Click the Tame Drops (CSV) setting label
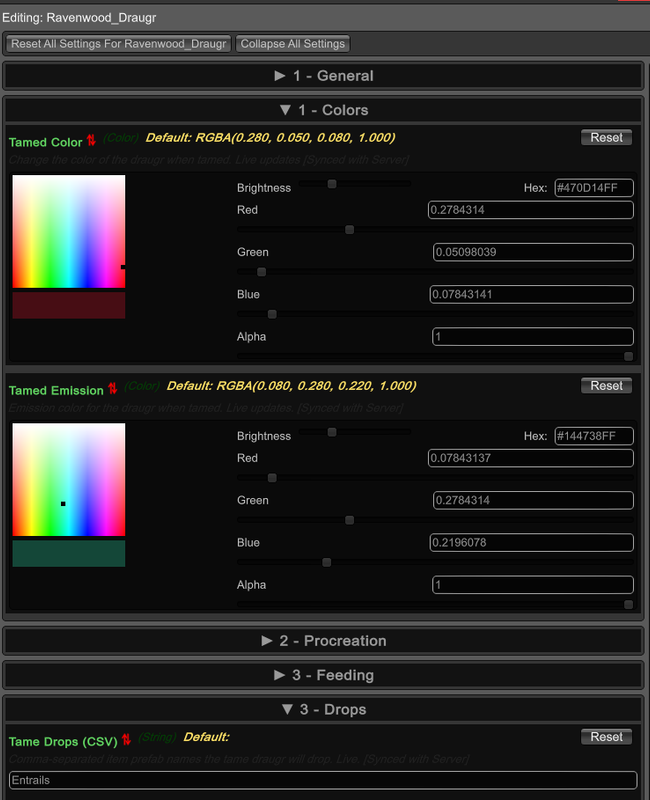The width and height of the screenshot is (650, 800). coord(63,742)
